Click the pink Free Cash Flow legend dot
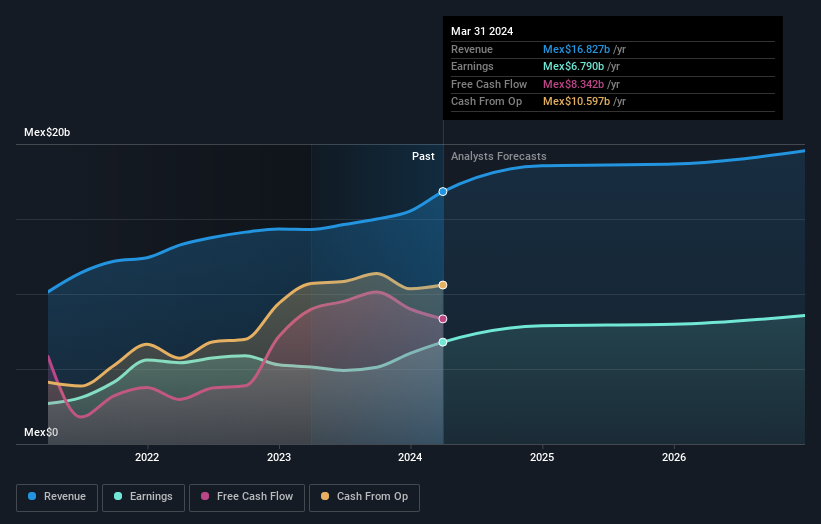821x524 pixels. pyautogui.click(x=205, y=496)
